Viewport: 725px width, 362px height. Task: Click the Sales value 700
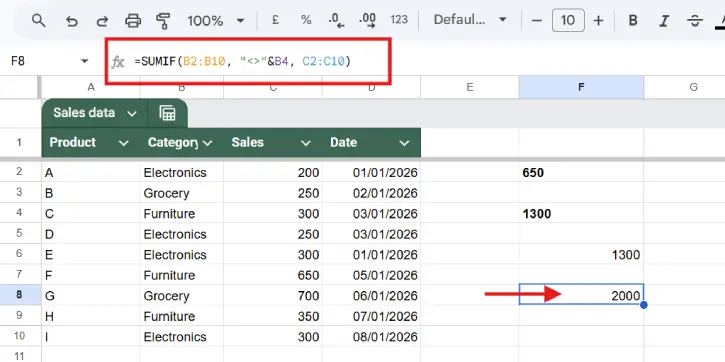coord(273,295)
